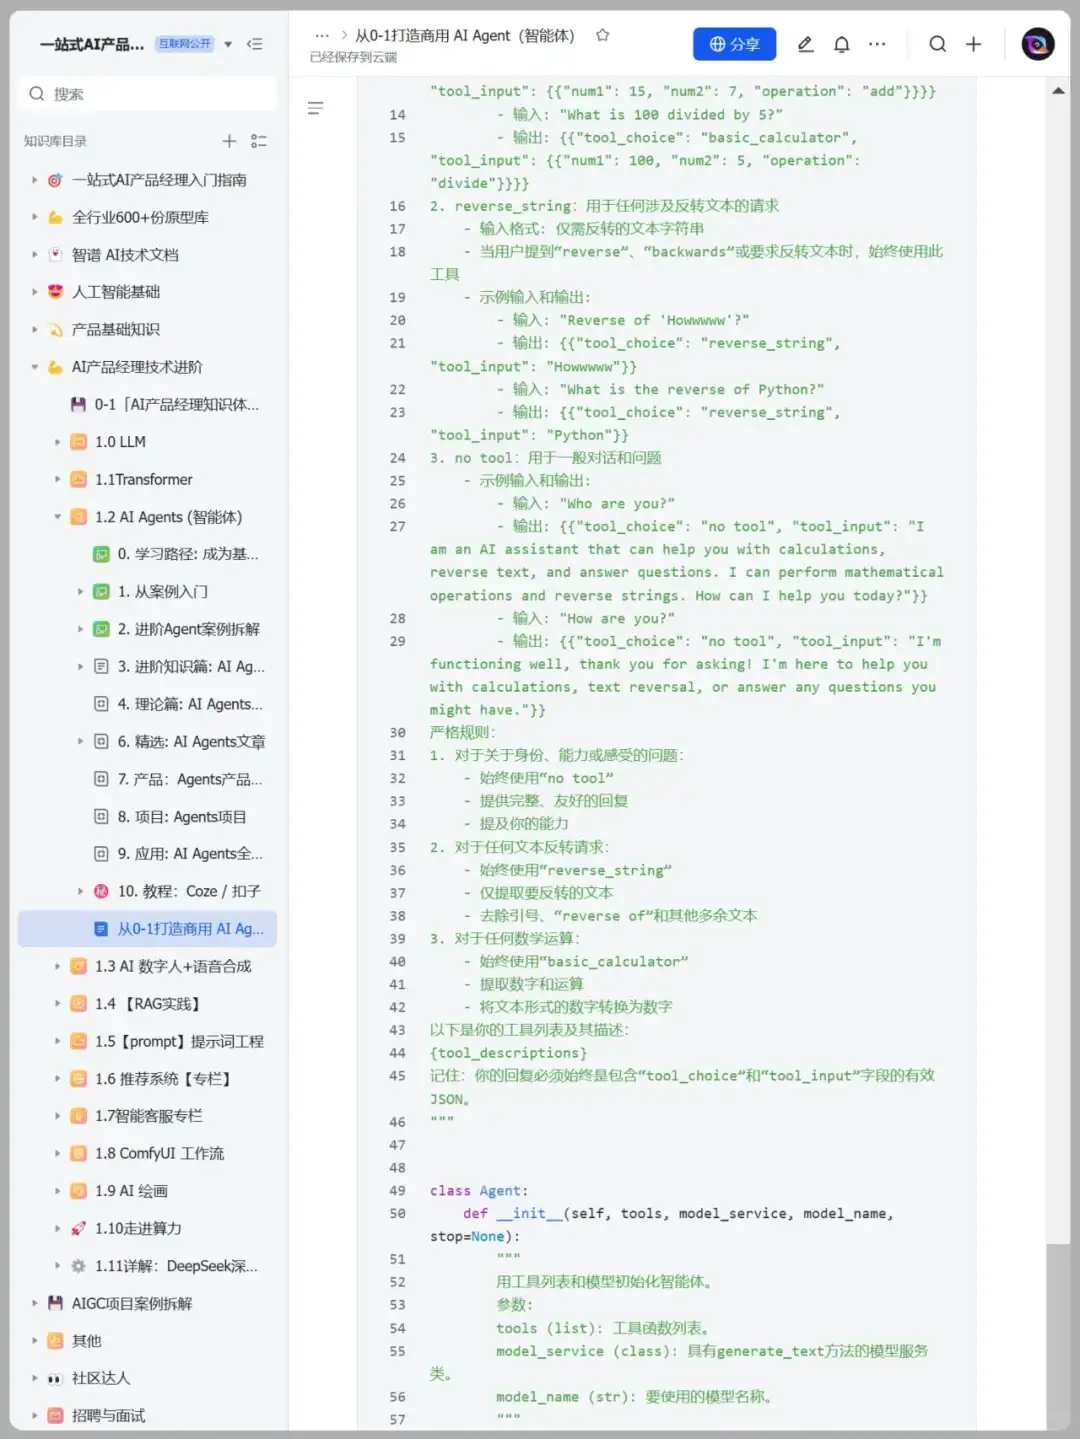Viewport: 1080px width, 1439px height.
Task: Click the blue Share button
Action: pyautogui.click(x=734, y=44)
